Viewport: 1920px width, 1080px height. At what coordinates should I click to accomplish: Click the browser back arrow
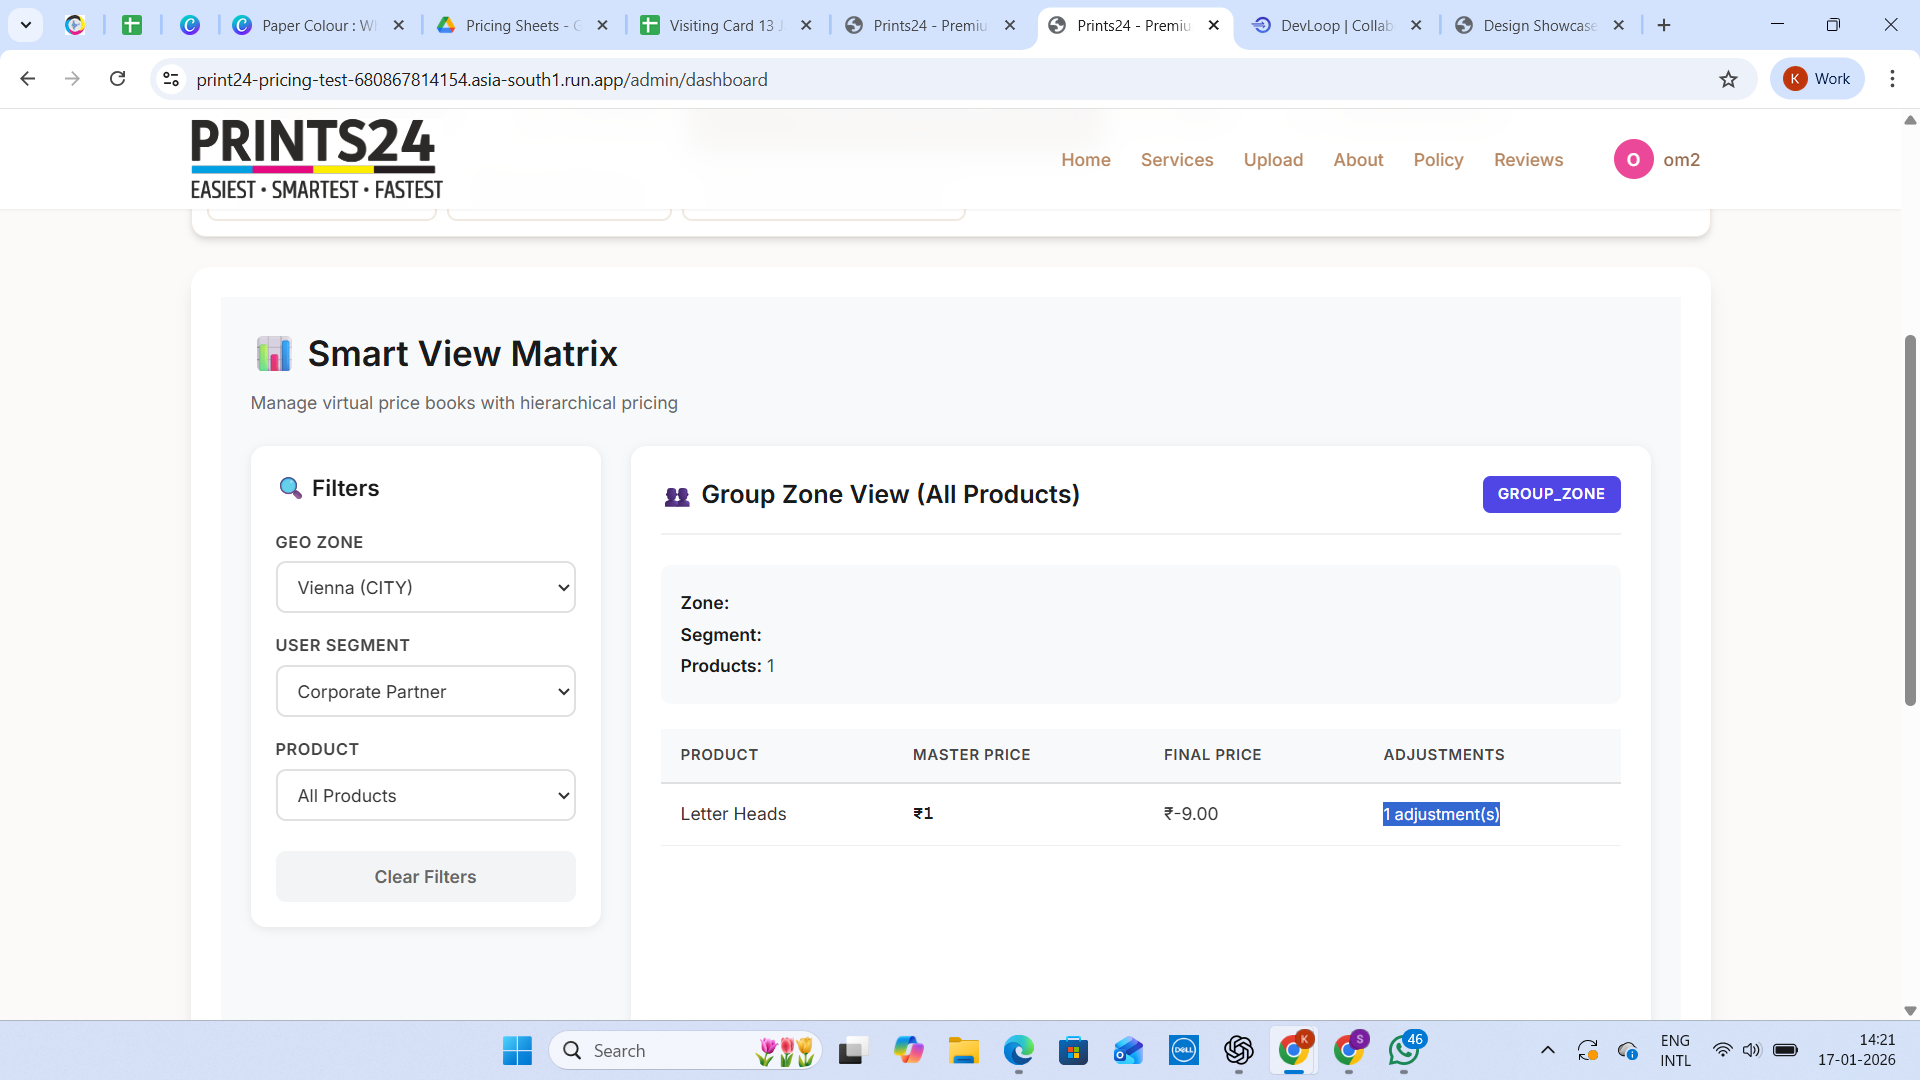[x=27, y=78]
